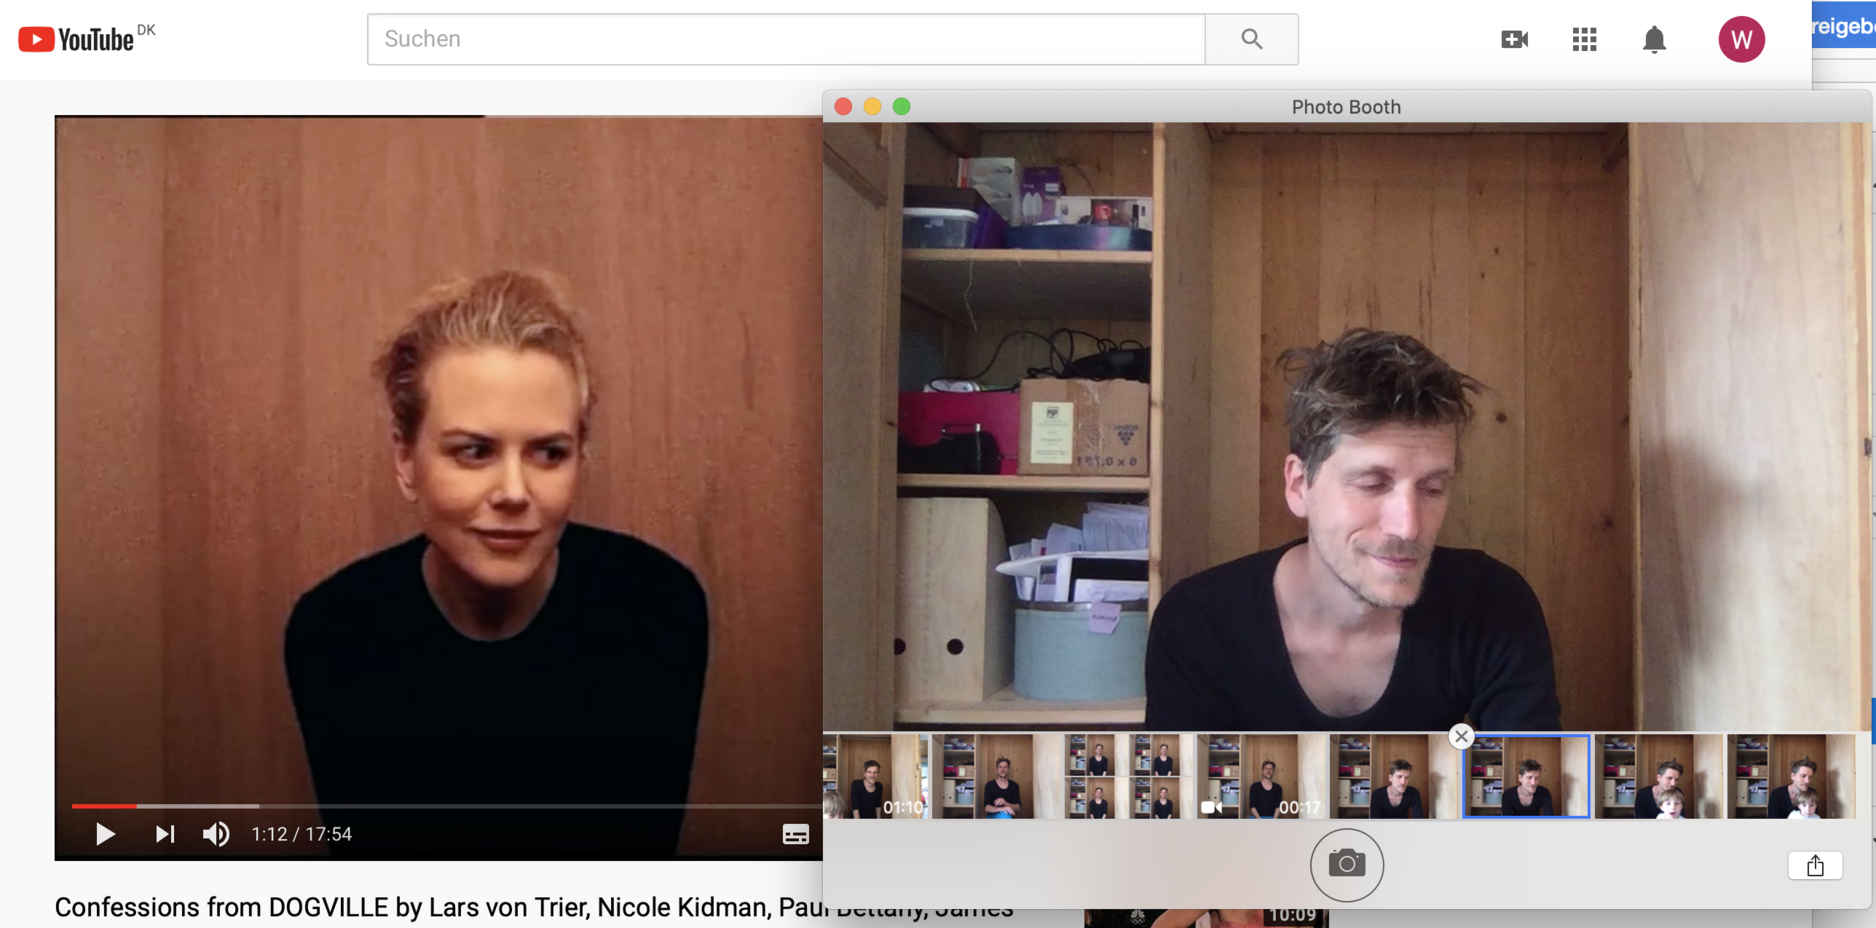Image resolution: width=1876 pixels, height=928 pixels.
Task: Mute the video volume speaker
Action: pos(216,834)
